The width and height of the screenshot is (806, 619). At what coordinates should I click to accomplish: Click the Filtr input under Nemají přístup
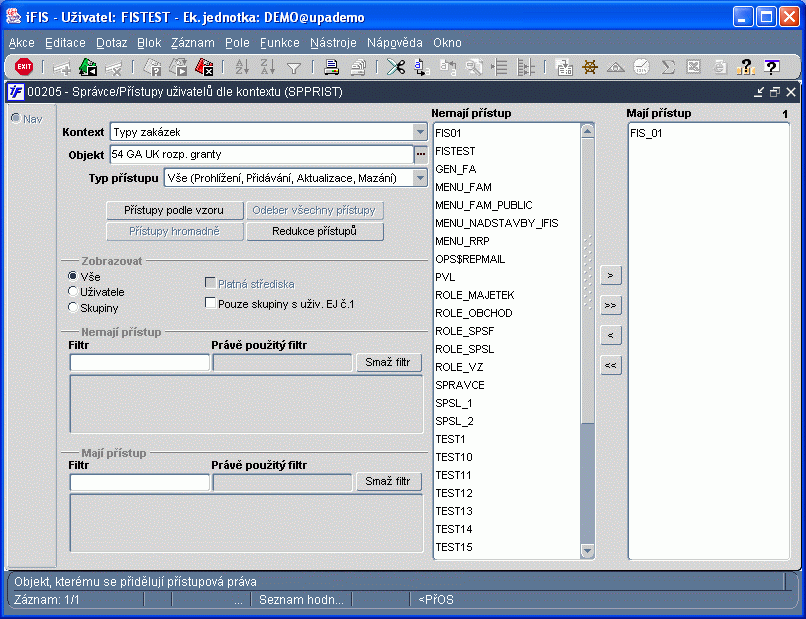[x=140, y=362]
